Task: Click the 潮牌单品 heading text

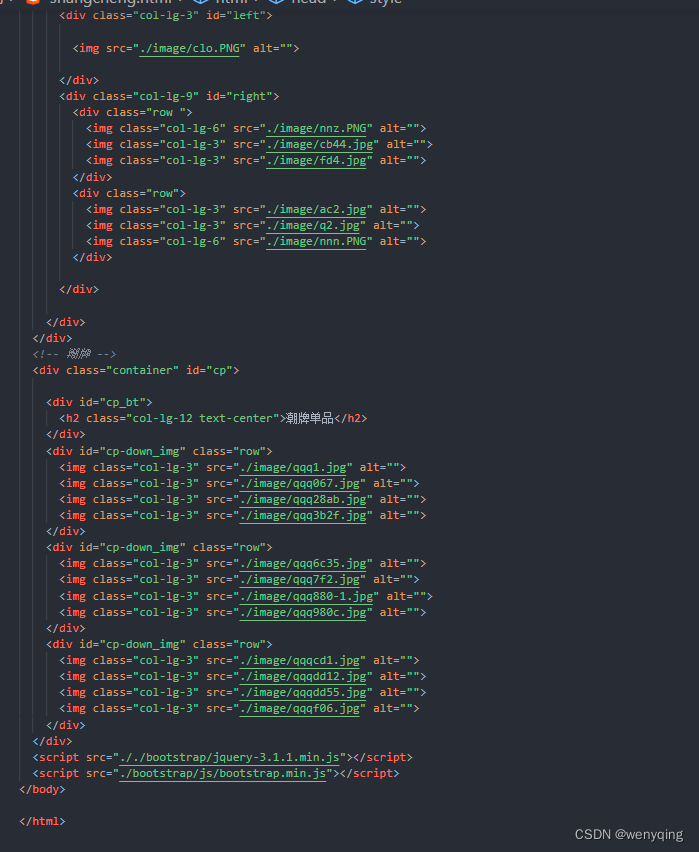Action: 309,418
